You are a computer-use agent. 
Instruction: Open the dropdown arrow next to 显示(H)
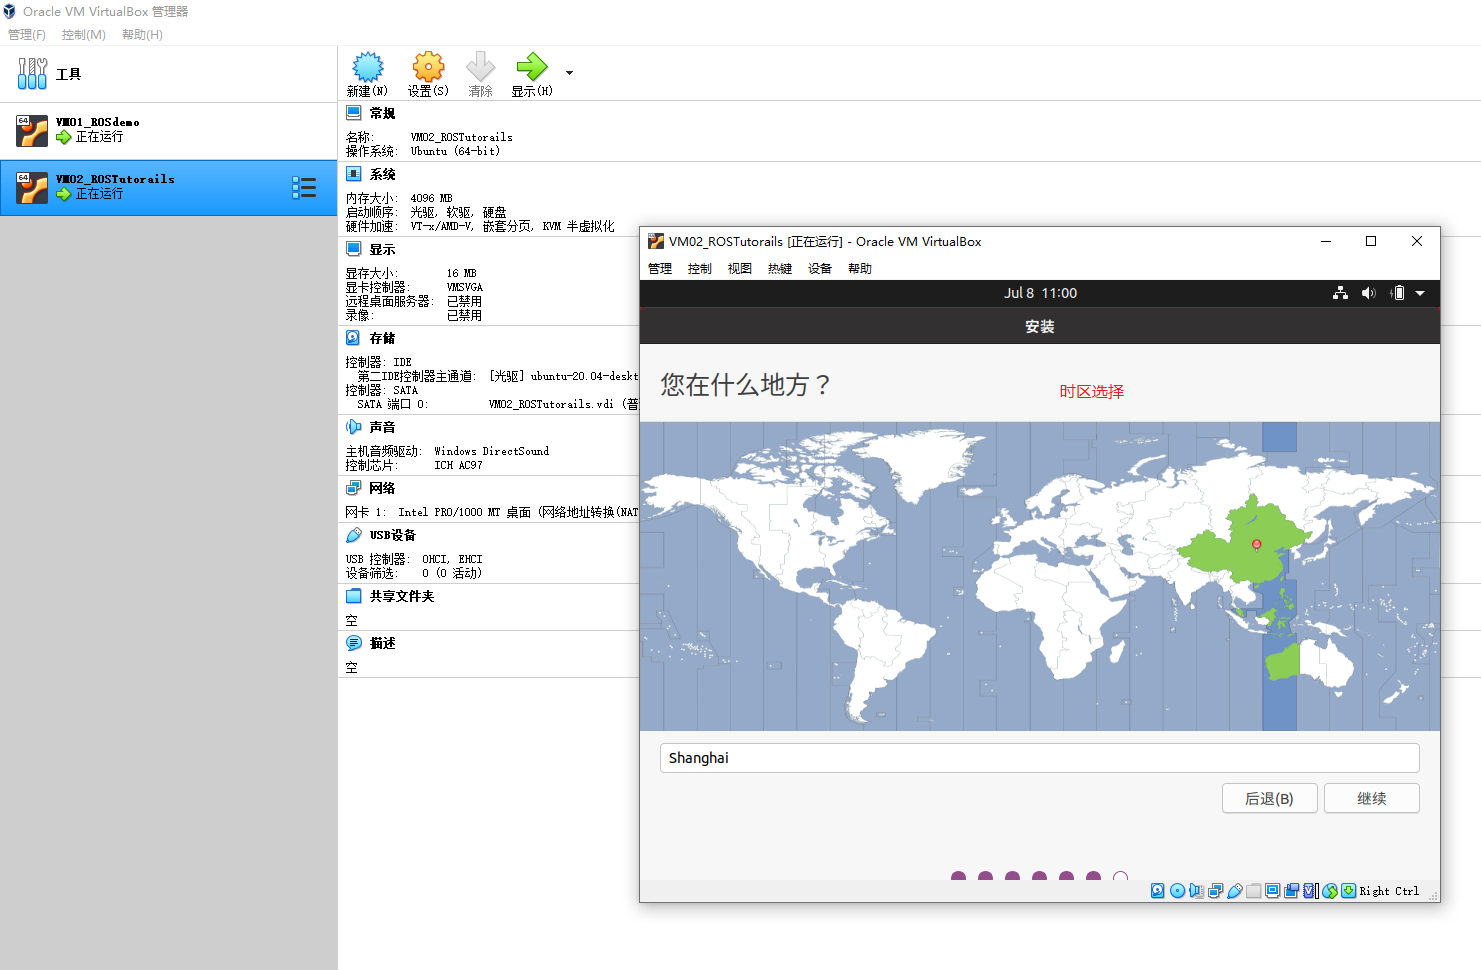568,72
